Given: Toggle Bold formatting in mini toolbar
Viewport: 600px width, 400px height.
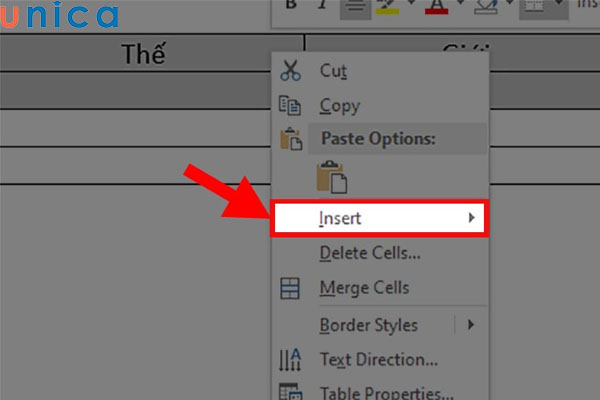Looking at the screenshot, I should pyautogui.click(x=292, y=5).
